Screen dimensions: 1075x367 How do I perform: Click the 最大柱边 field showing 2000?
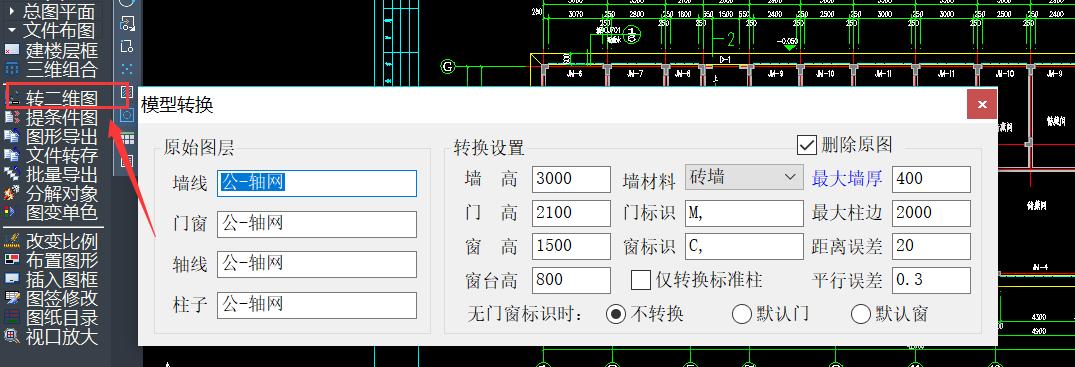coord(931,213)
